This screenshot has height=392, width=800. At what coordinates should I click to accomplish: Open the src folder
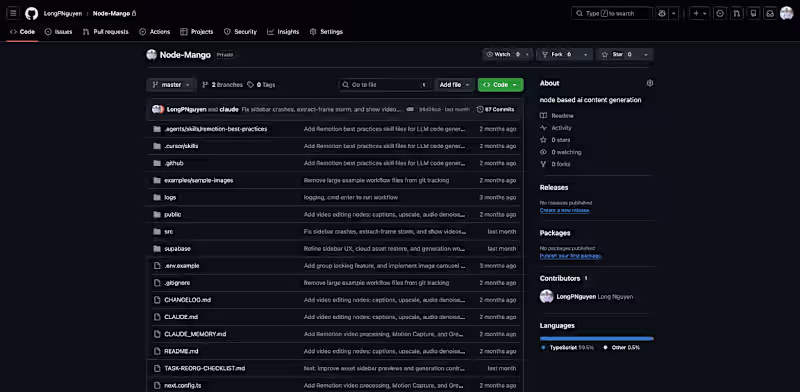[x=168, y=232]
